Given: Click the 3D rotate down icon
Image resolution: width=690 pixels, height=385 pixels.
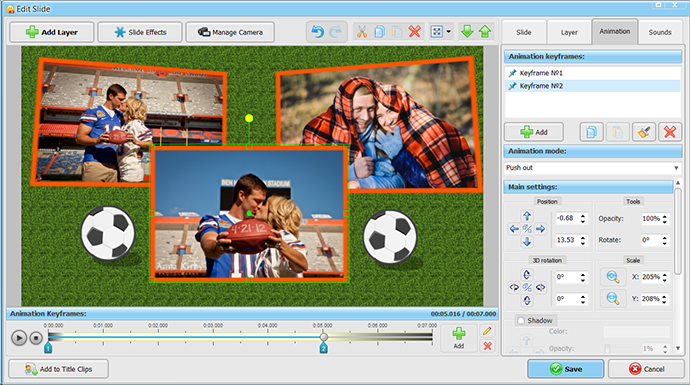Looking at the screenshot, I should point(527,300).
